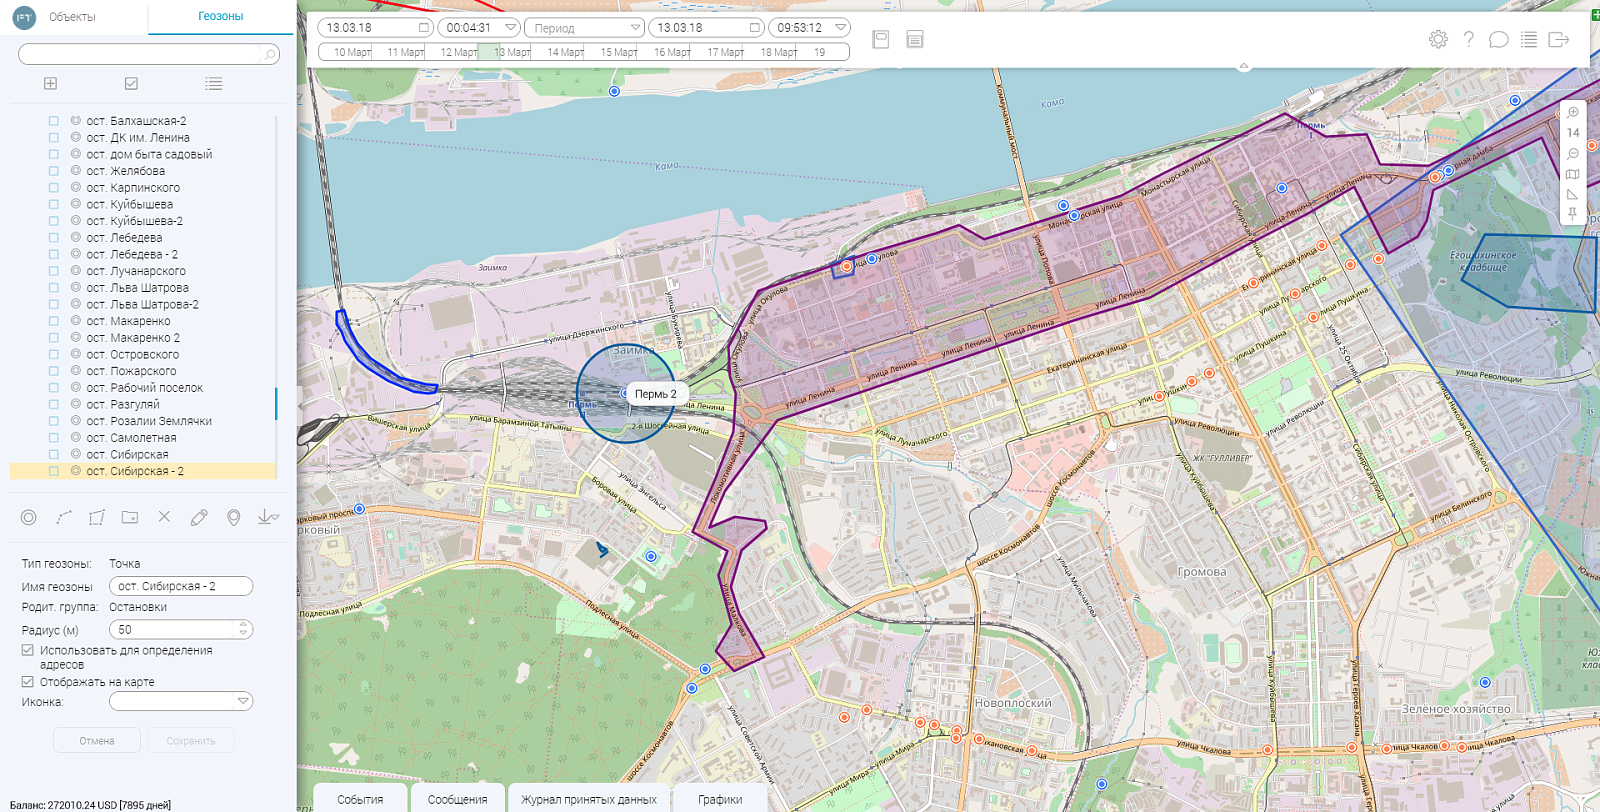Open the start time 00:04:31 dropdown

478,28
